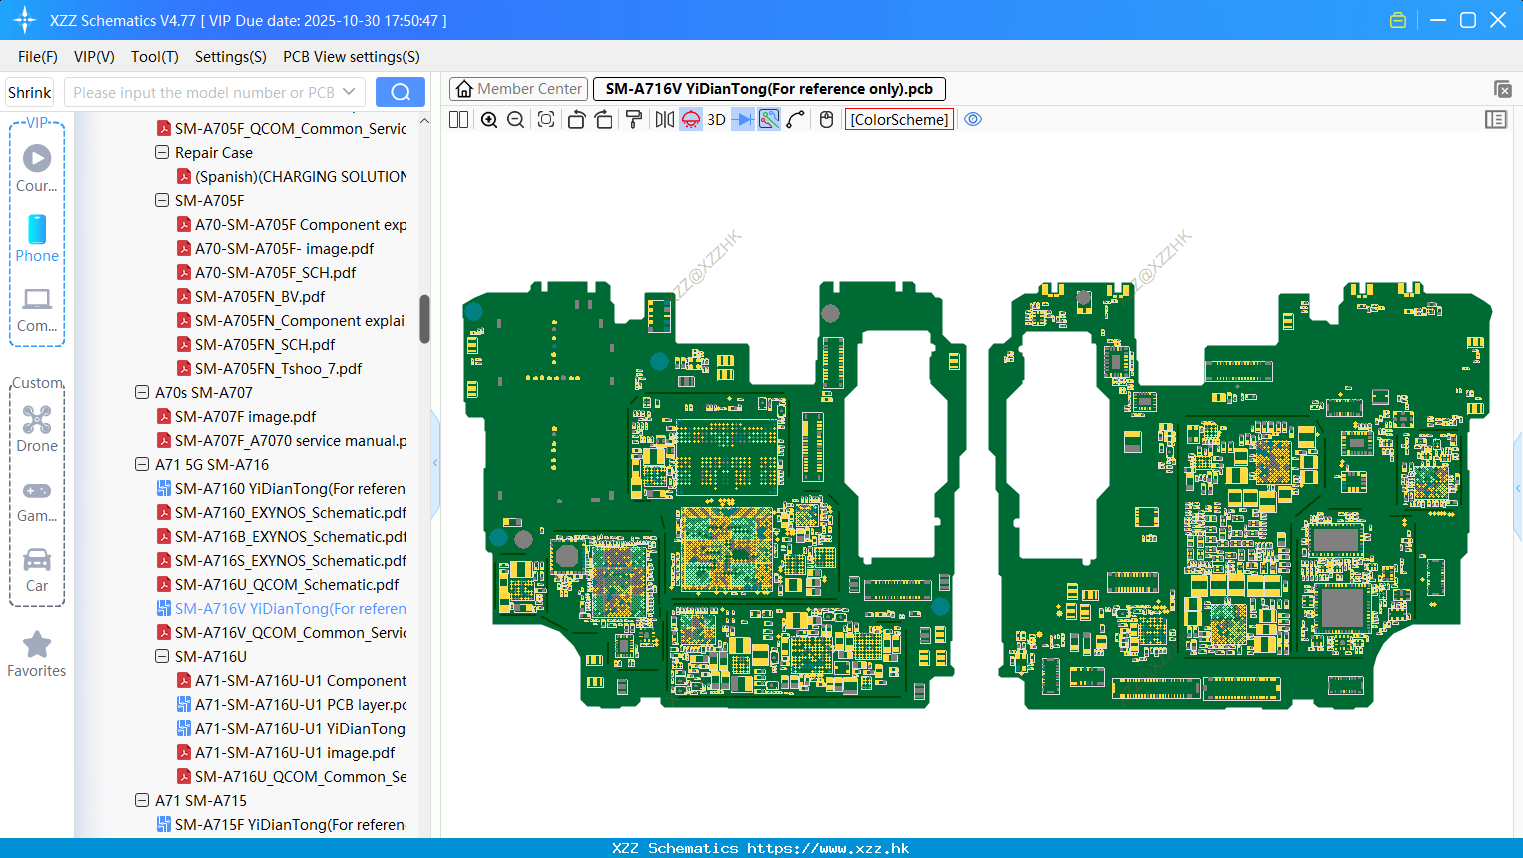Screen dimensions: 1523x858
Task: Collapse the A71 SM-A715 tree node
Action: (142, 801)
